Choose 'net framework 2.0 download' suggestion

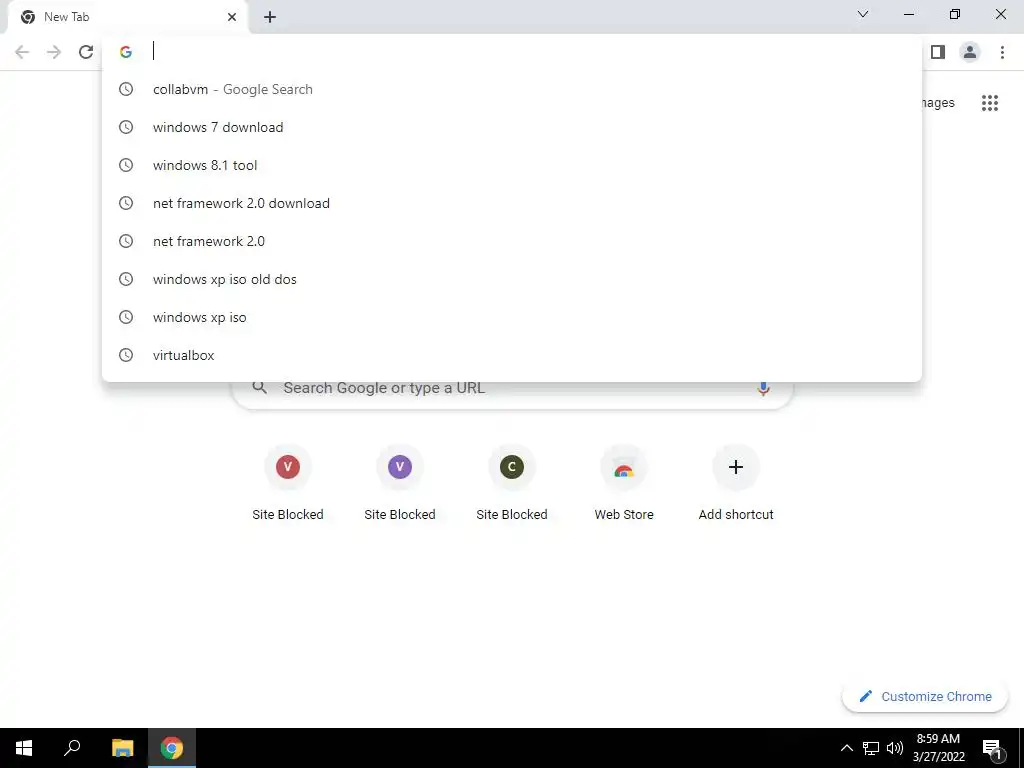pos(512,203)
